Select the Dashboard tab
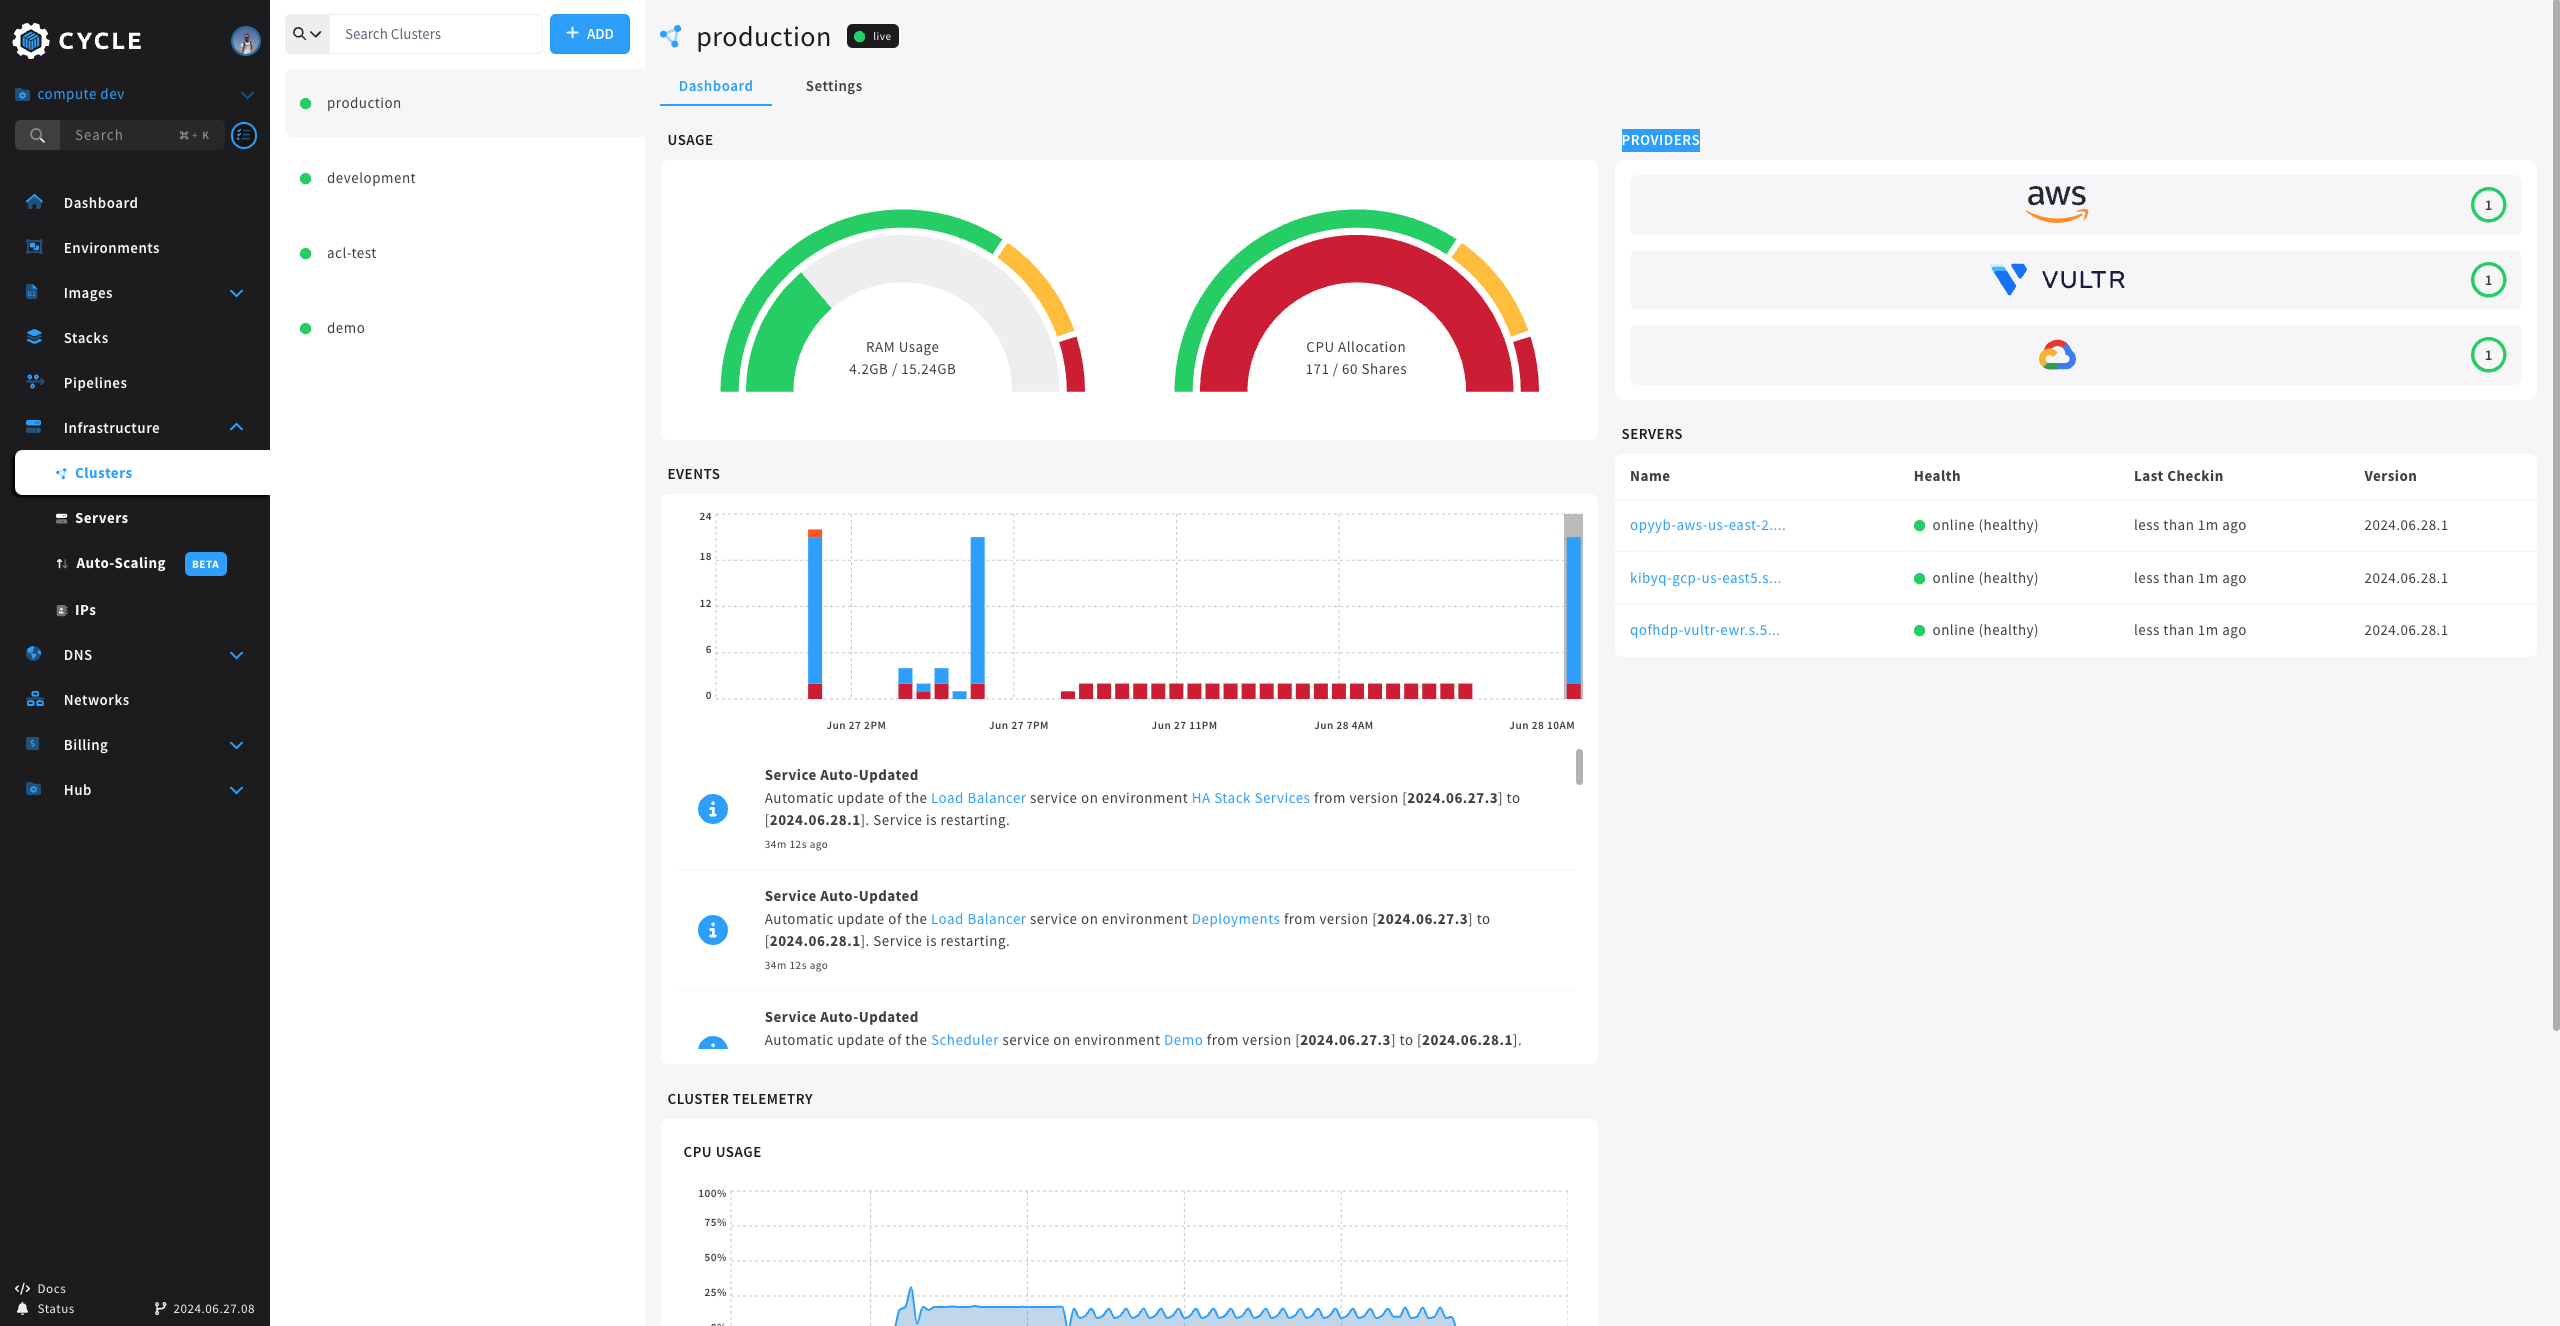 (x=716, y=86)
